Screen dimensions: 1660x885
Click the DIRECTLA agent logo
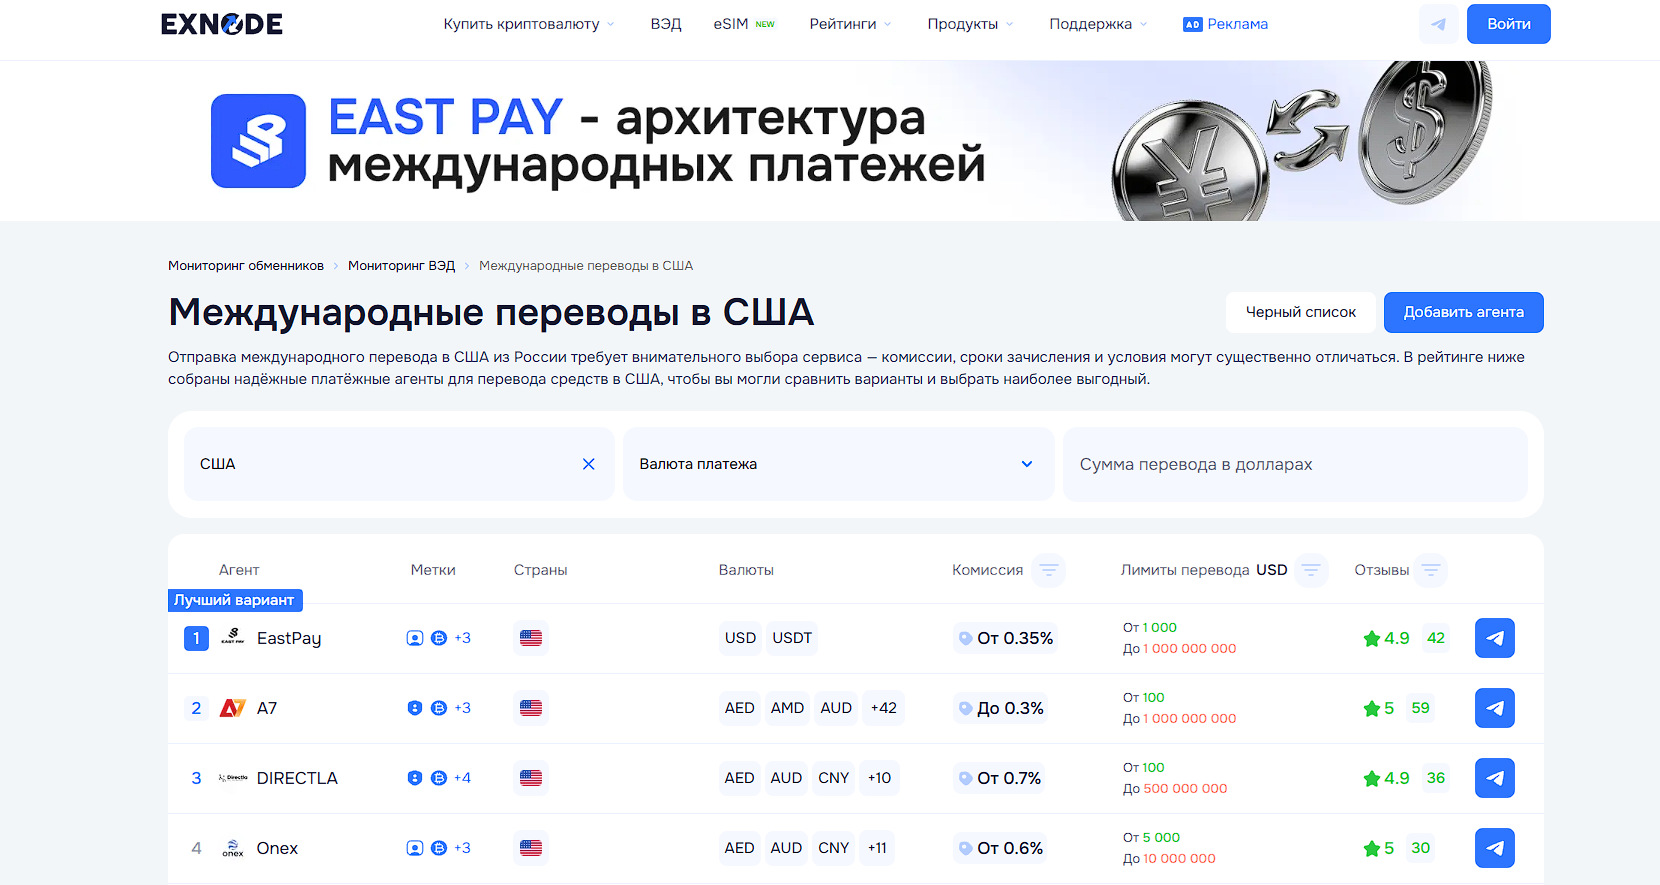tap(233, 778)
